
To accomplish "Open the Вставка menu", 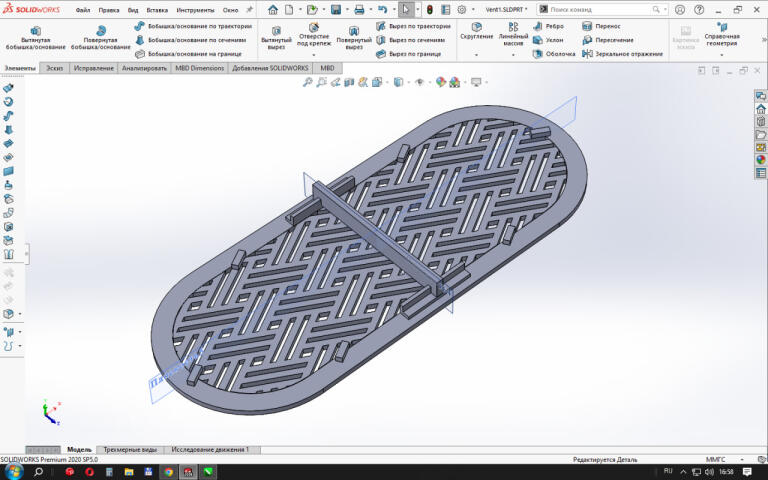I will click(157, 10).
